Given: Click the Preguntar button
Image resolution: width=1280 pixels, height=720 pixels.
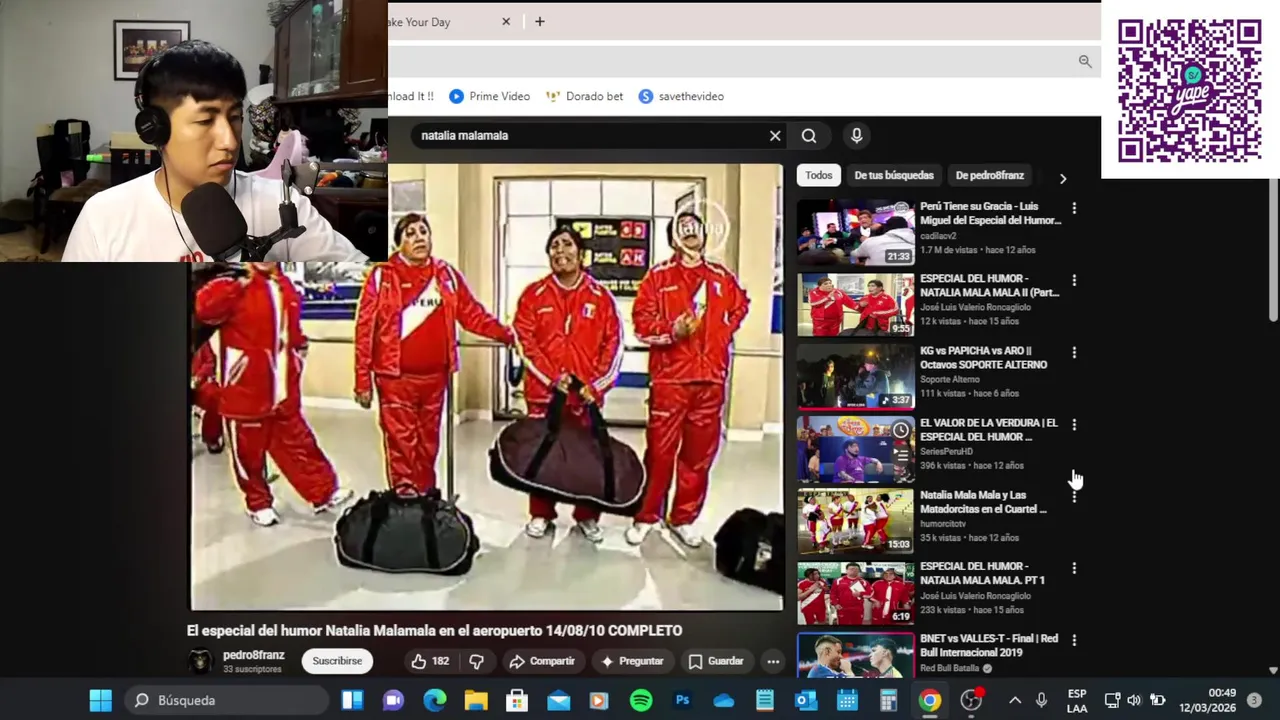Looking at the screenshot, I should pyautogui.click(x=631, y=661).
